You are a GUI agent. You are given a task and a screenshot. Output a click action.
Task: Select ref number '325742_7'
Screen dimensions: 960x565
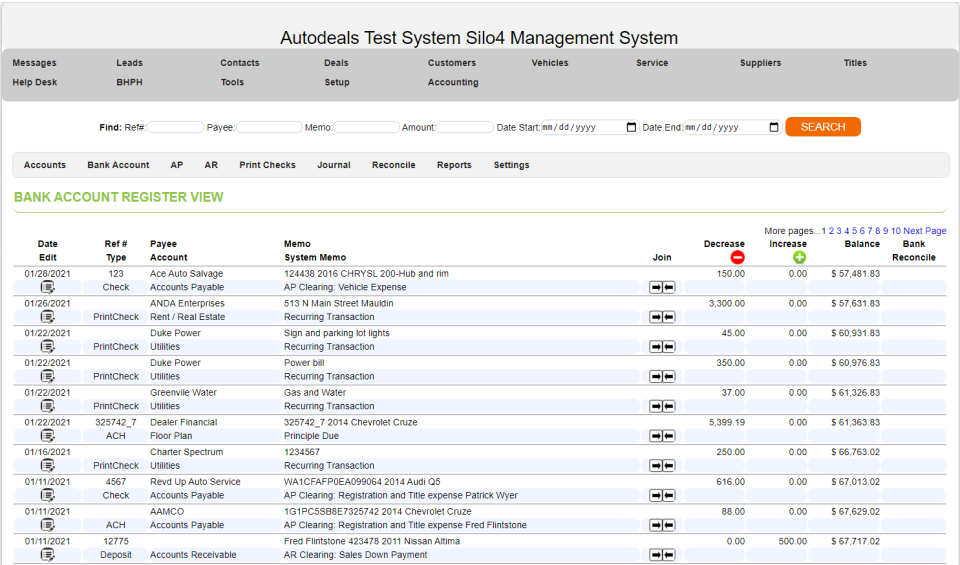[x=116, y=422]
